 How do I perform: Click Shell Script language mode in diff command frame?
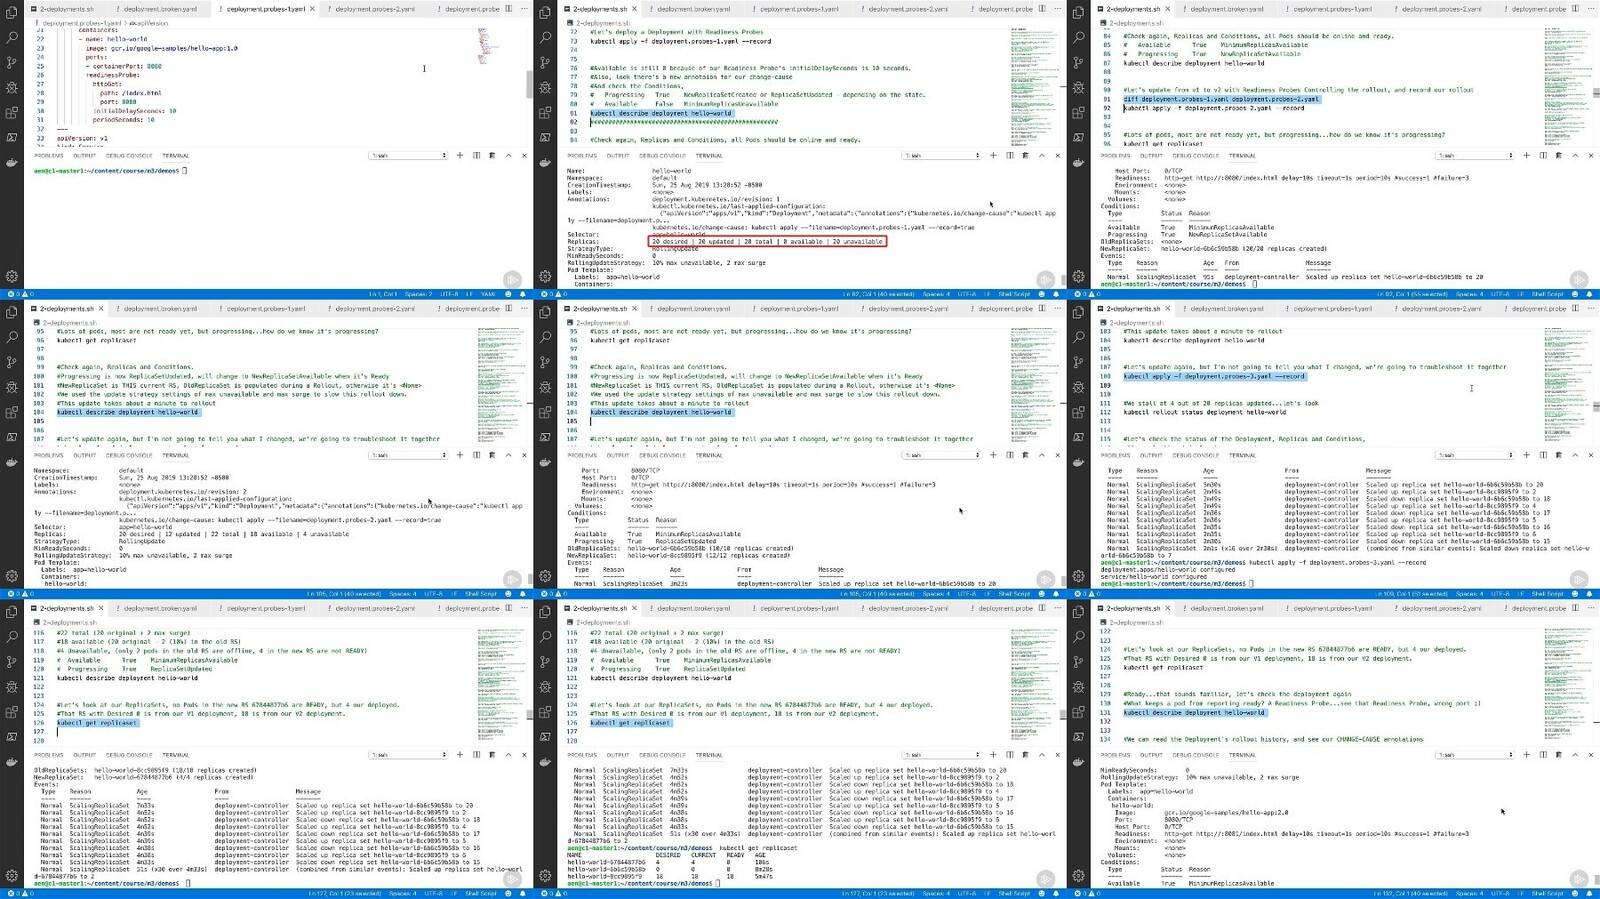[x=1548, y=294]
